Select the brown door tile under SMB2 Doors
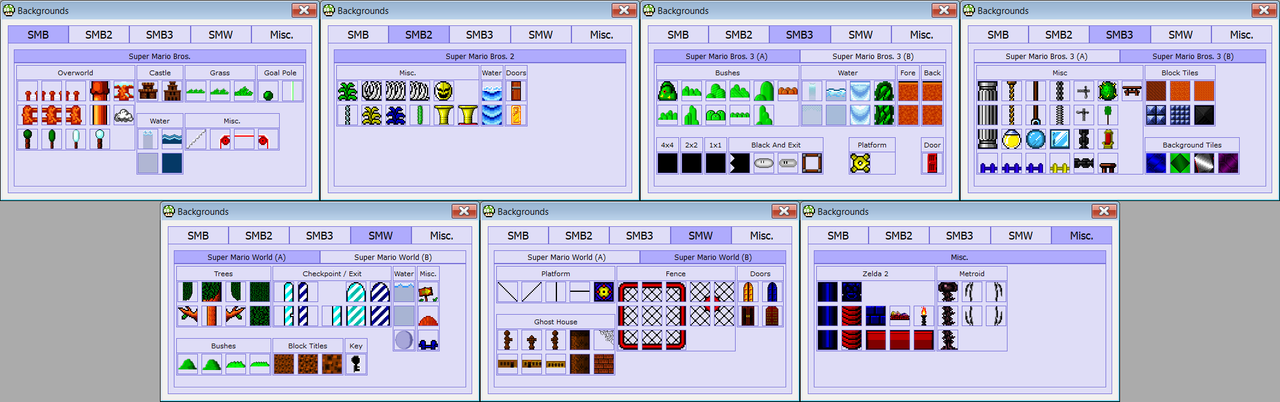 (x=516, y=92)
